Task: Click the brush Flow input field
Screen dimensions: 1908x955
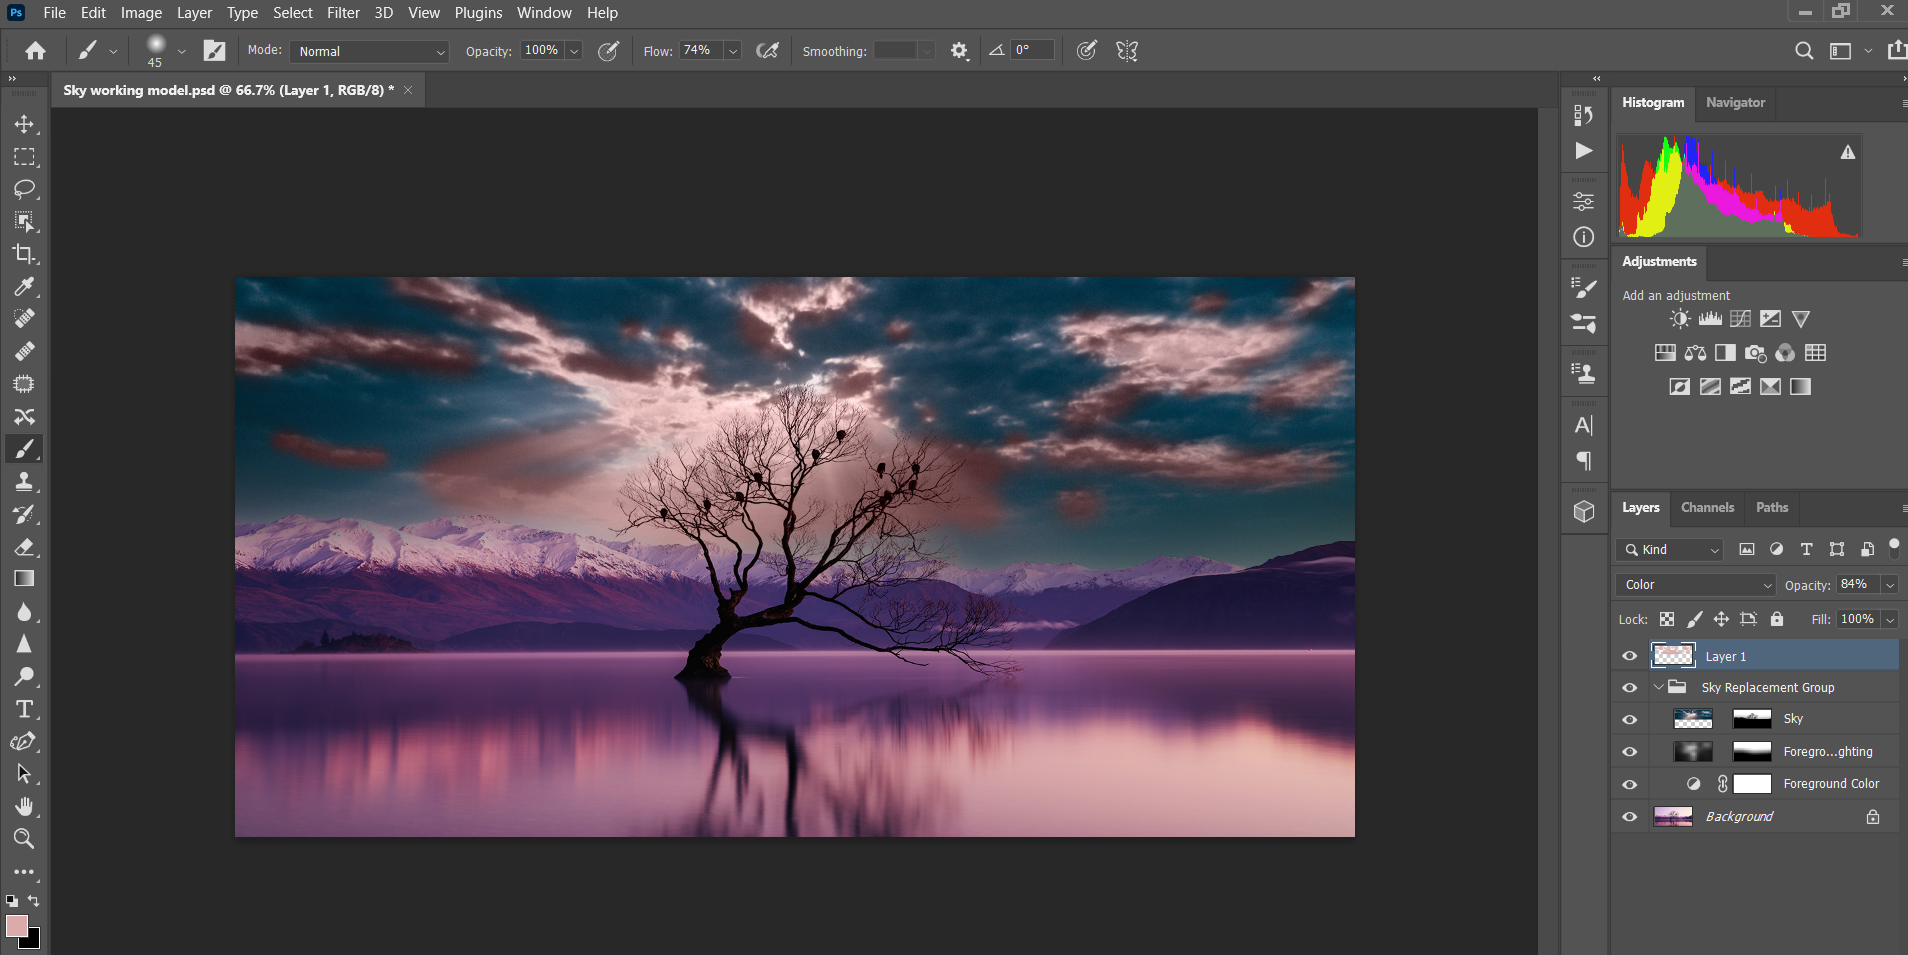Action: click(700, 51)
